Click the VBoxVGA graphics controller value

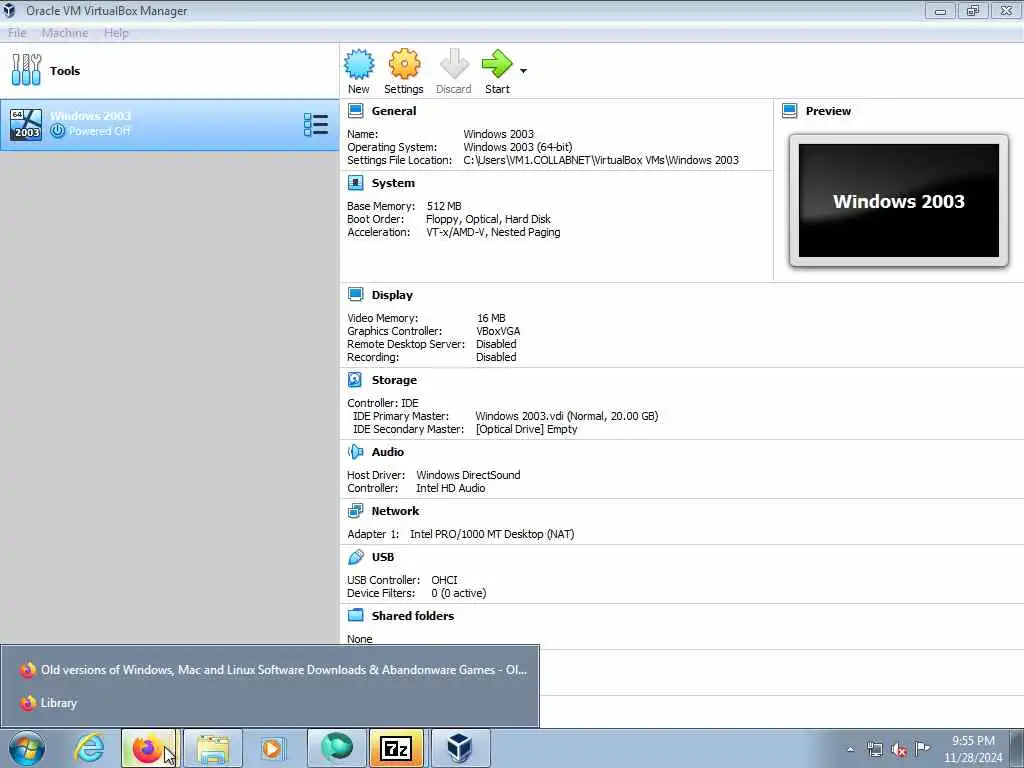click(x=498, y=331)
